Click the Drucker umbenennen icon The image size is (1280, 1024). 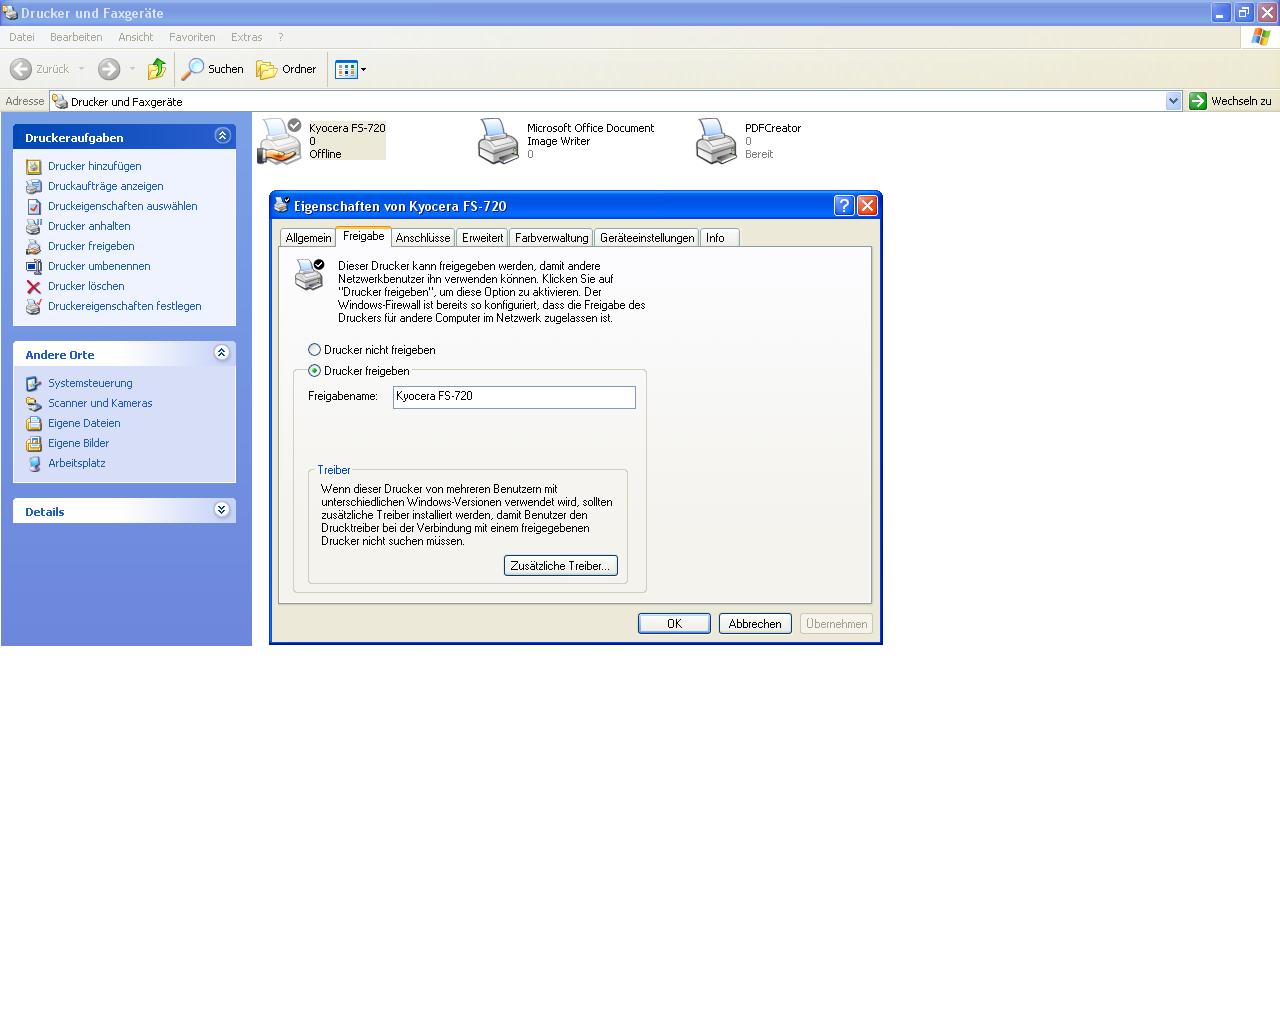coord(34,267)
